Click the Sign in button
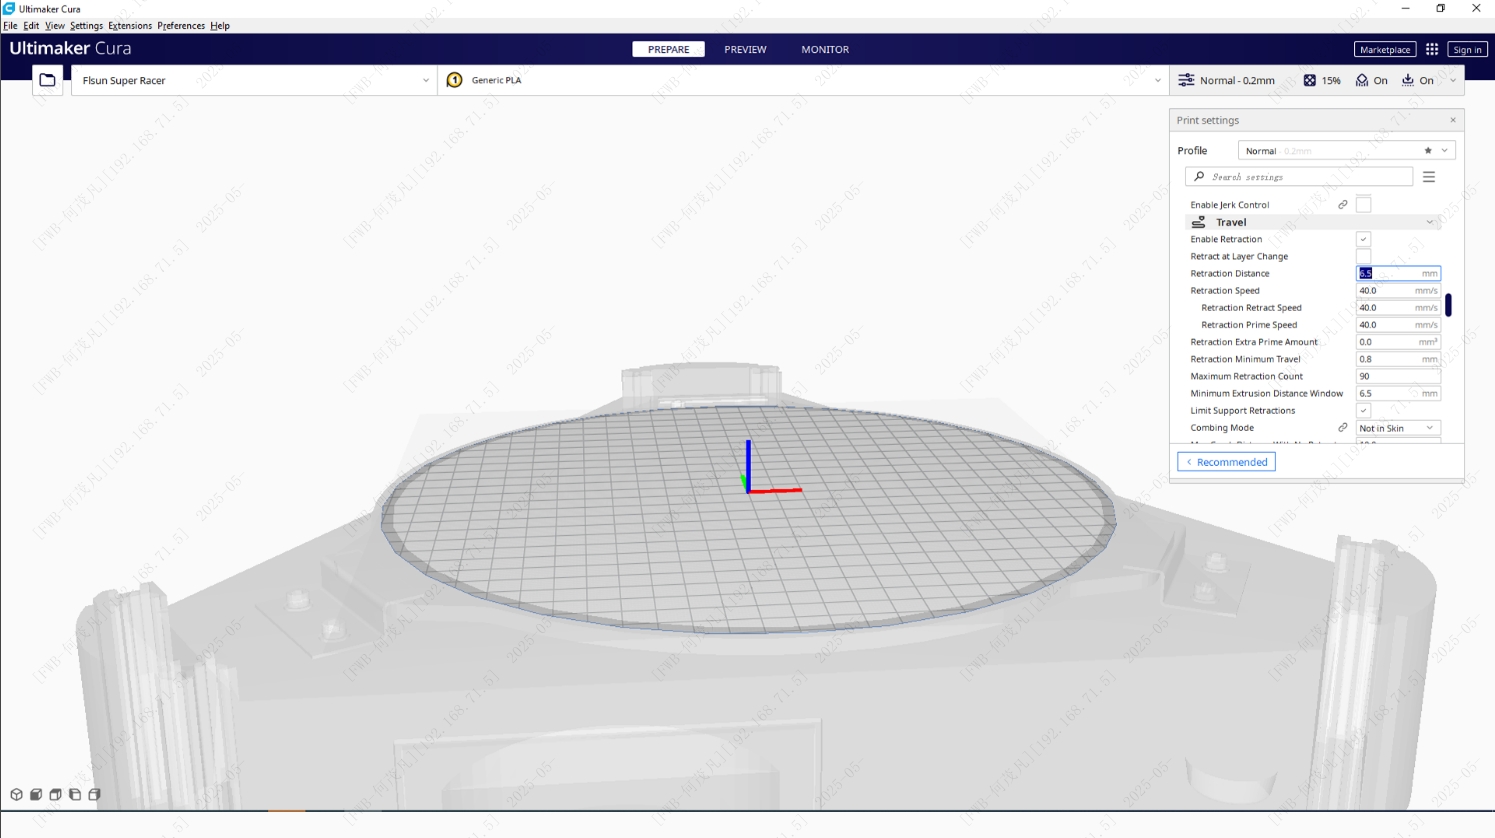The height and width of the screenshot is (838, 1495). click(x=1467, y=49)
